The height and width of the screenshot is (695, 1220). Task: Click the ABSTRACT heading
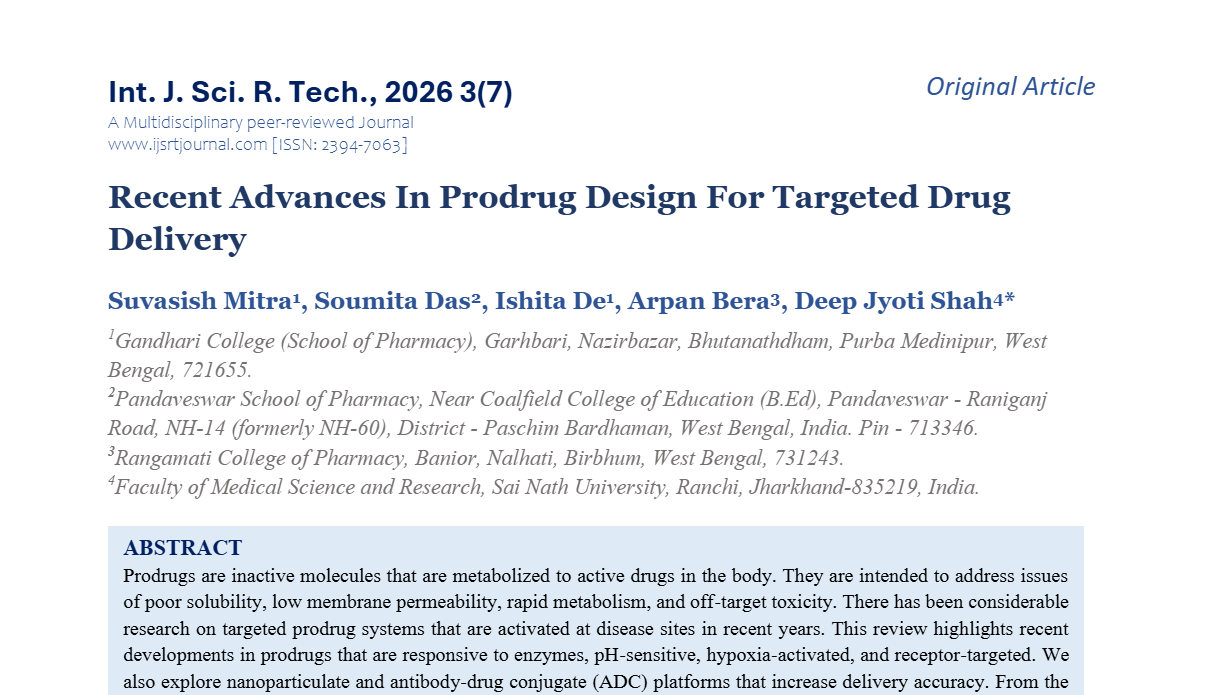coord(183,548)
